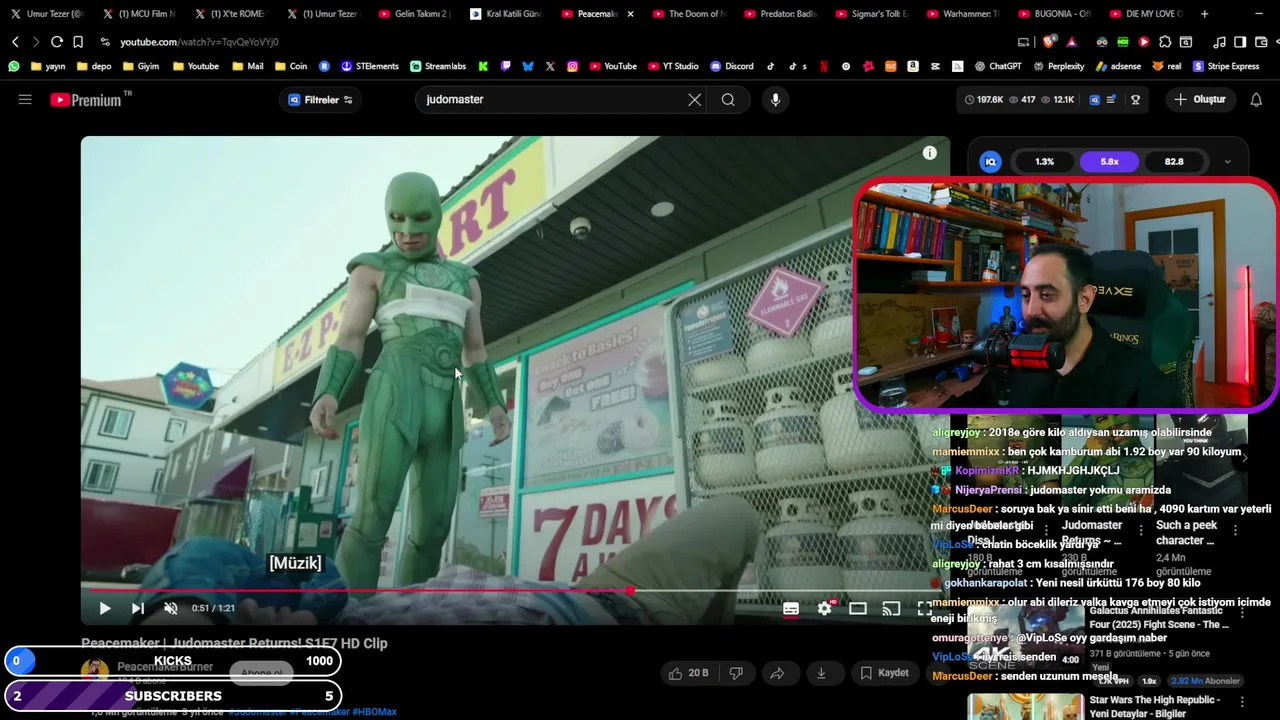Switch to BUGONIA browser tab
Viewport: 1280px width, 720px height.
tap(1054, 14)
